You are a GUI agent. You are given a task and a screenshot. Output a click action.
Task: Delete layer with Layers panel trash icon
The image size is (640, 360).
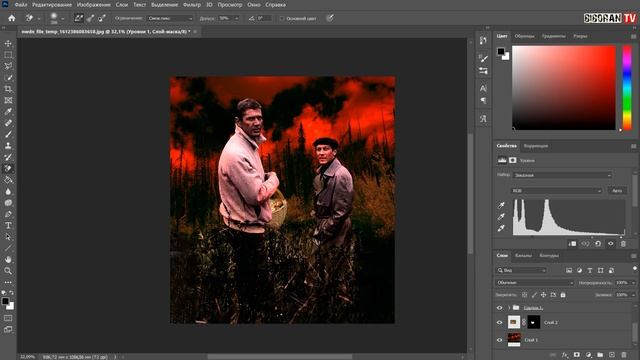[x=624, y=355]
